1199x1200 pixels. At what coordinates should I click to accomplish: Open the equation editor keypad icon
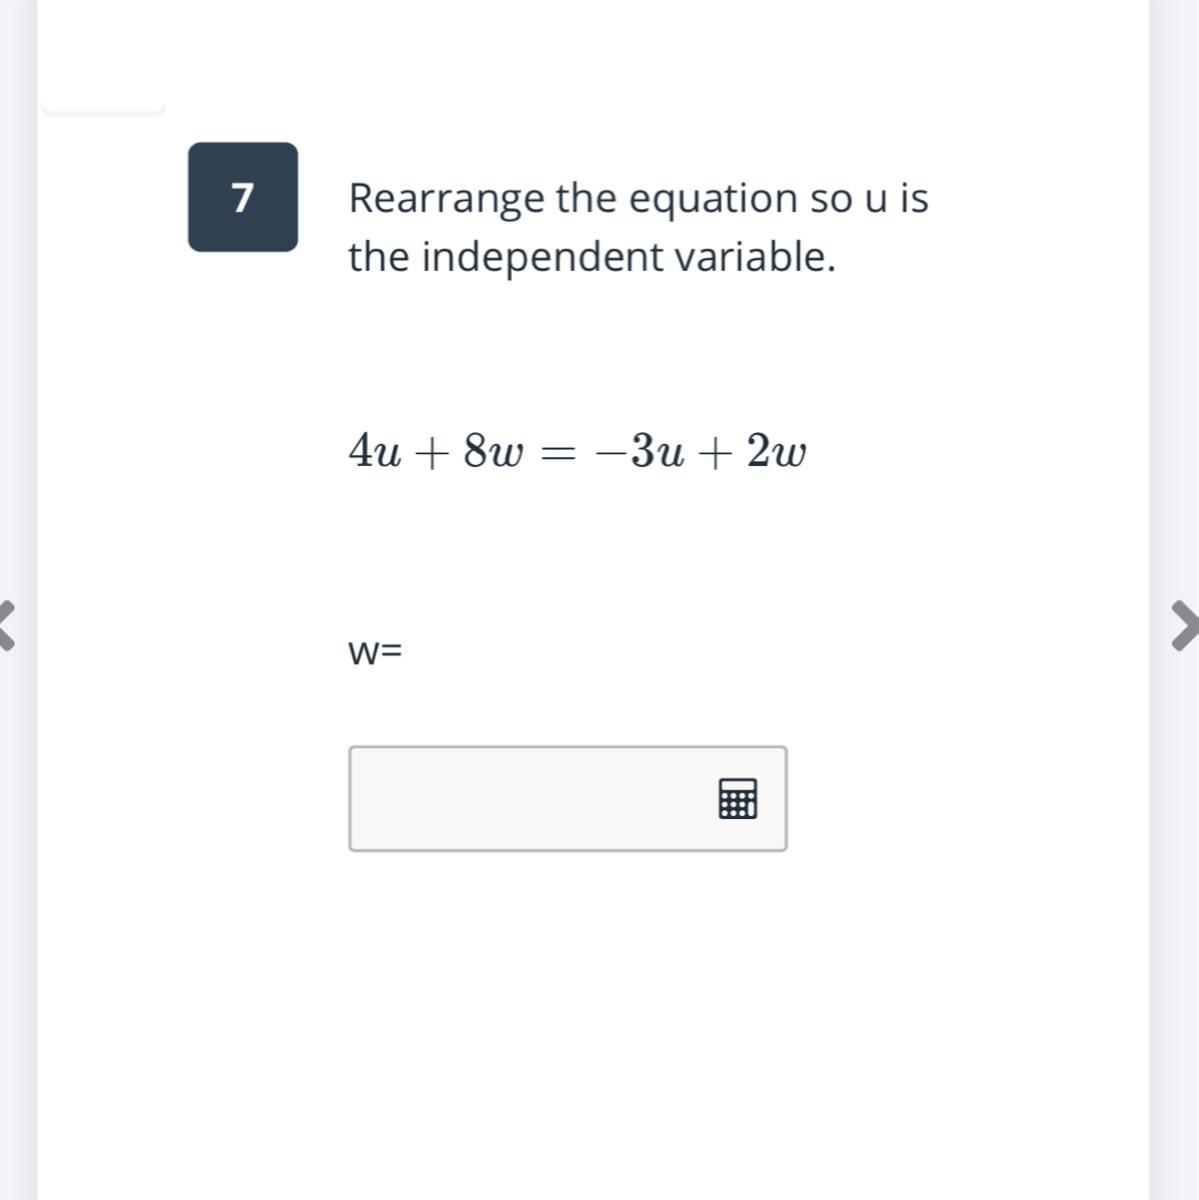point(738,798)
